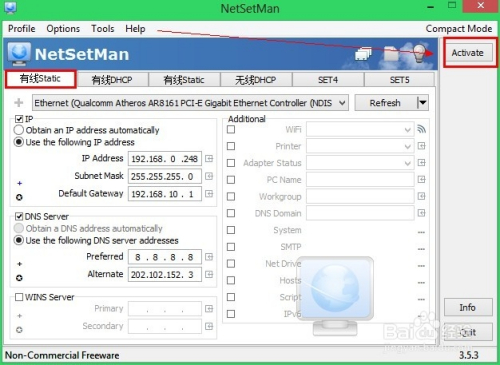The height and width of the screenshot is (365, 500).
Task: Click the icon beside Preferred DNS field
Action: [209, 257]
